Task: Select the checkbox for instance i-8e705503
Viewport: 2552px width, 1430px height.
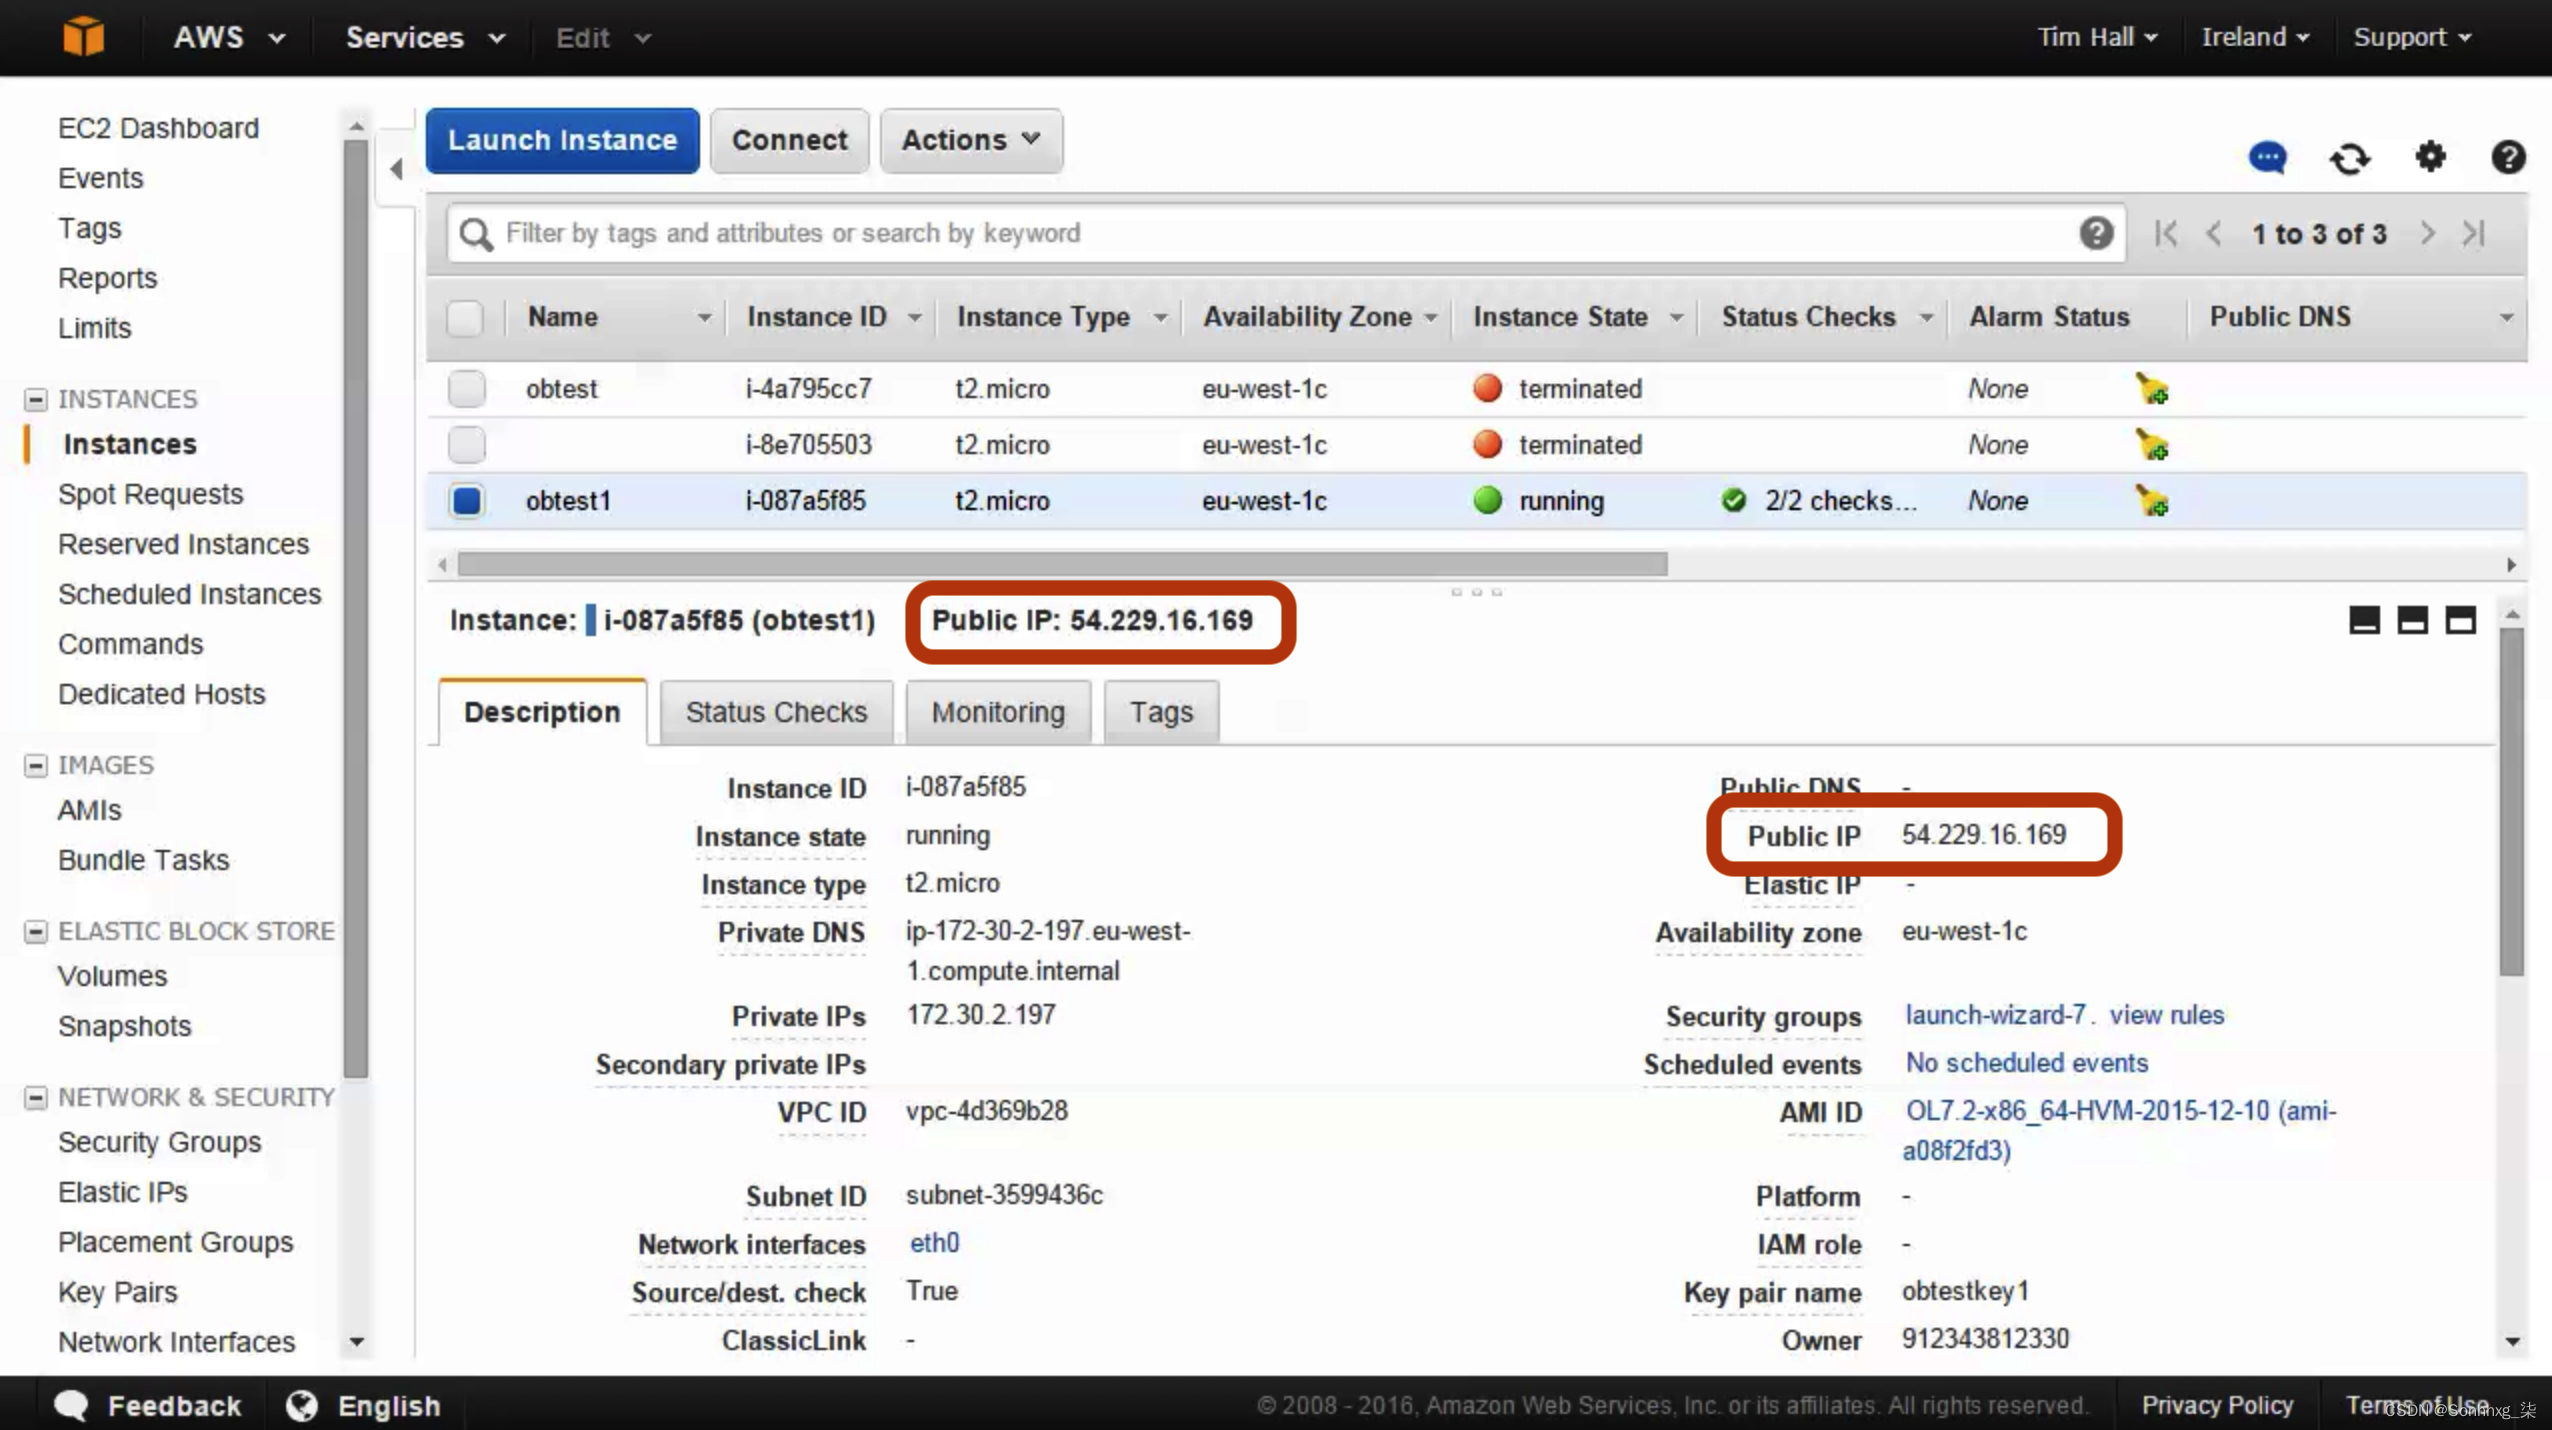Action: [467, 445]
